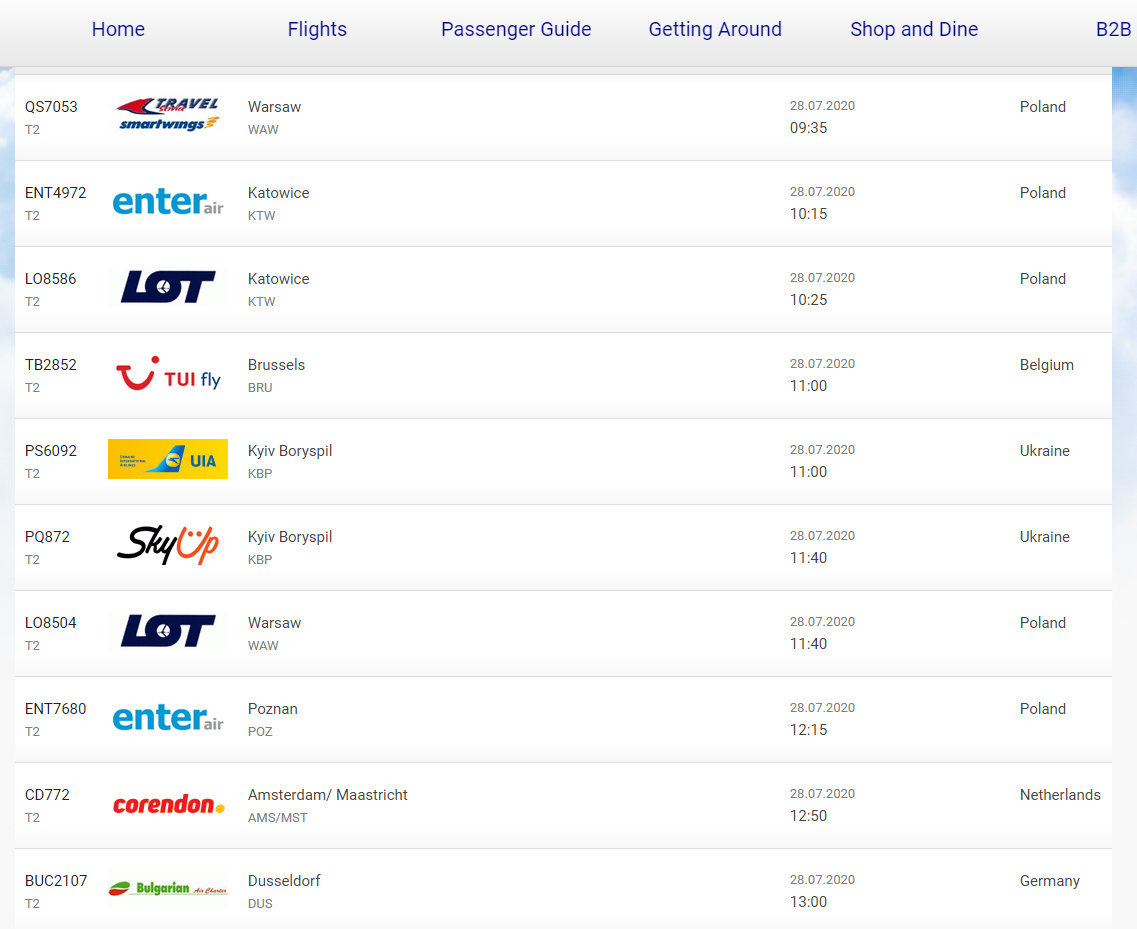Select the Amsterdam/ Maastricht destination text
1137x929 pixels.
328,795
